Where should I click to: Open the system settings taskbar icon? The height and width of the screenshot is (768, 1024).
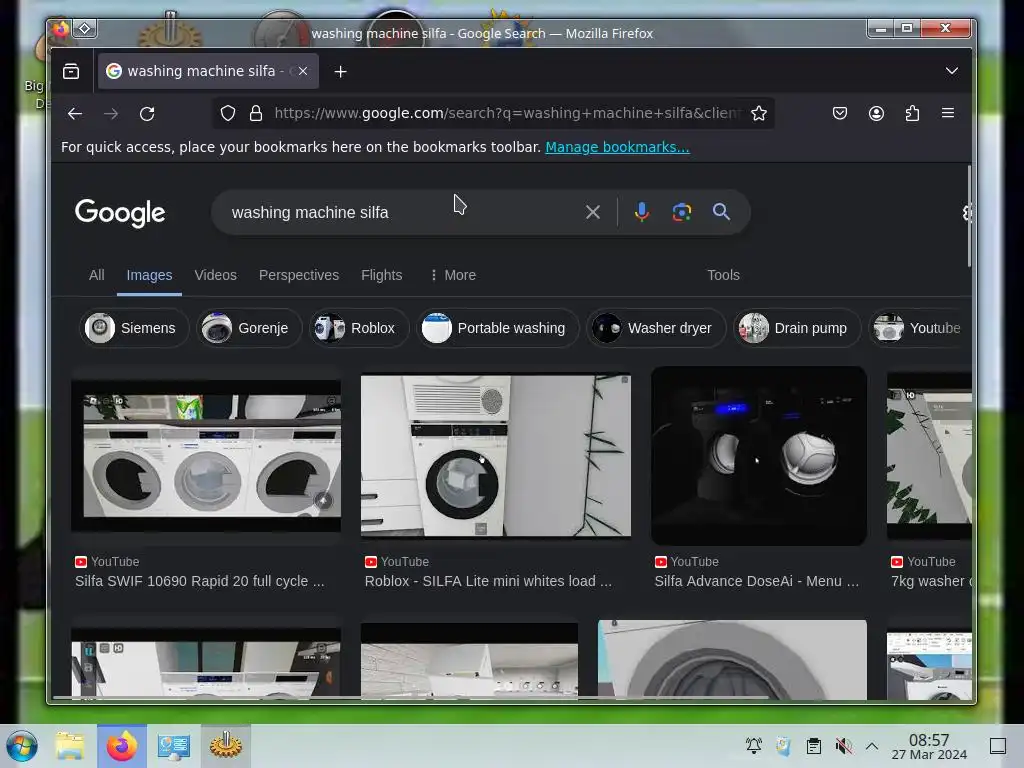tap(174, 746)
